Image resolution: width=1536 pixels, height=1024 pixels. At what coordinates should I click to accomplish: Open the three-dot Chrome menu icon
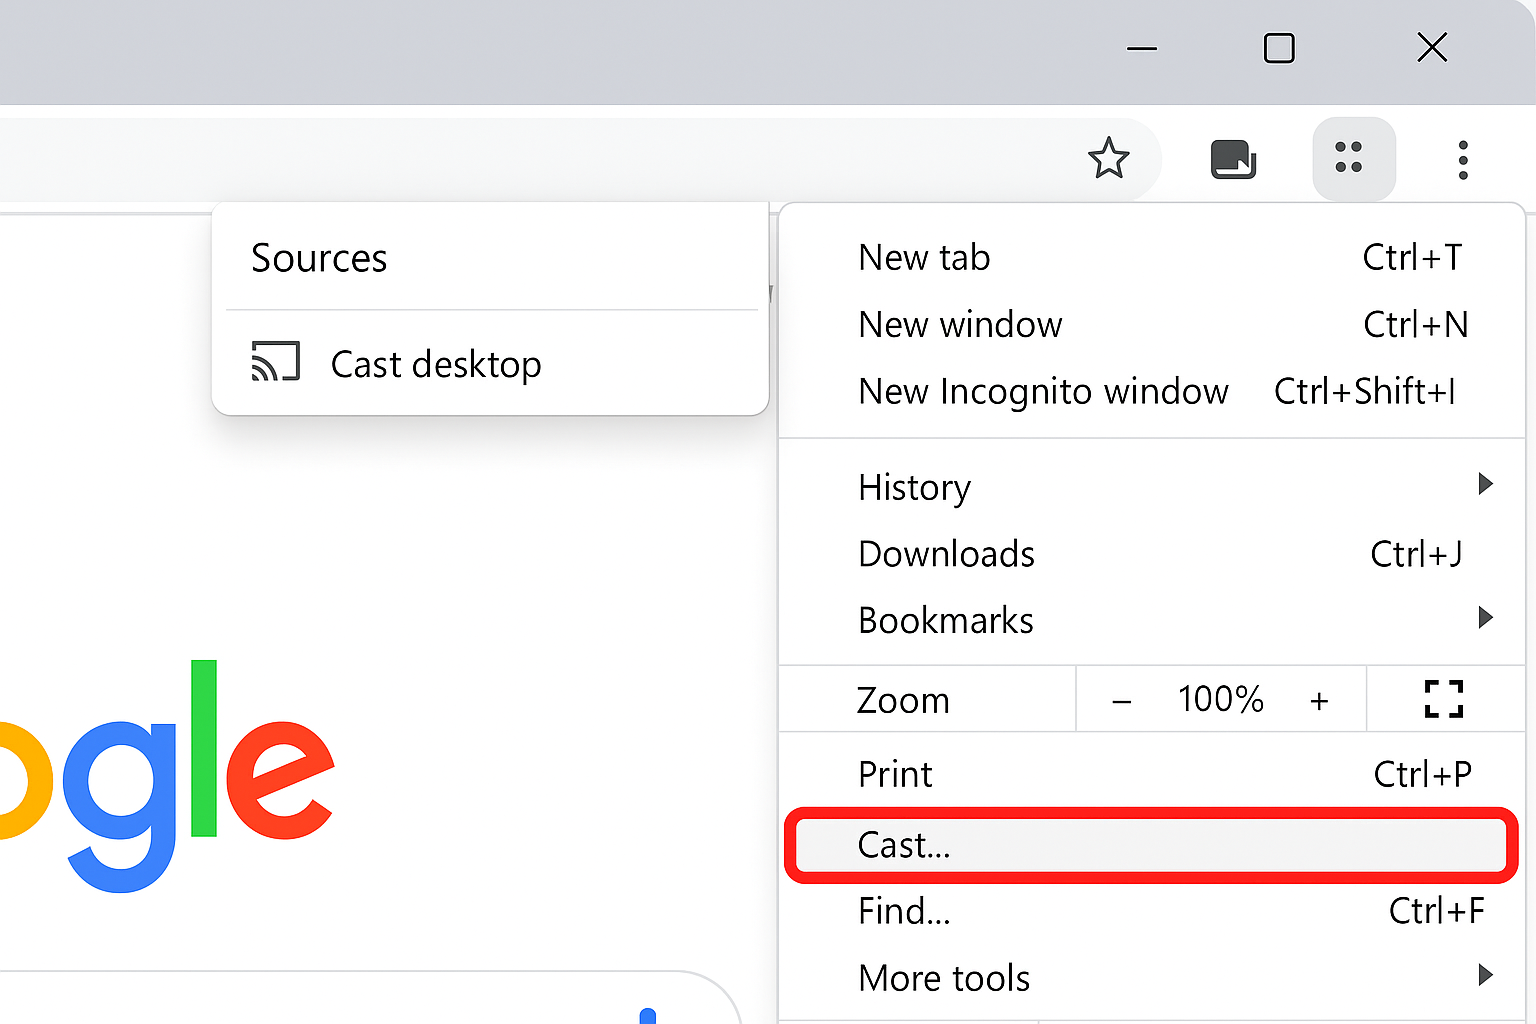(1463, 159)
